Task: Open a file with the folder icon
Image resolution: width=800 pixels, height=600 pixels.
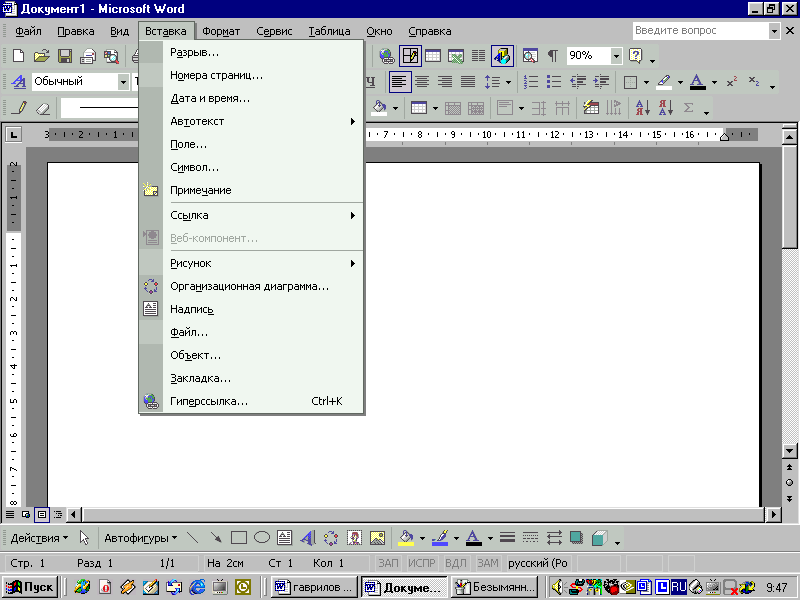Action: 41,56
